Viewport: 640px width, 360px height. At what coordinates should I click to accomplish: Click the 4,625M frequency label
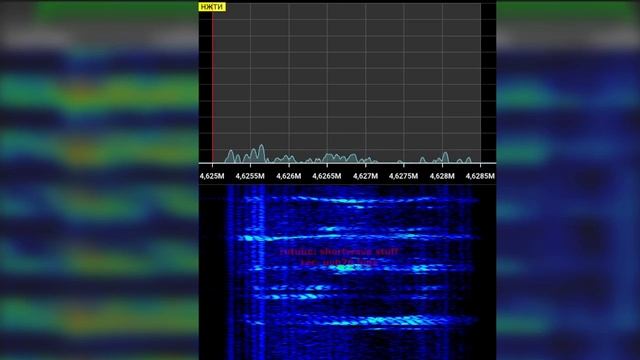coord(212,176)
